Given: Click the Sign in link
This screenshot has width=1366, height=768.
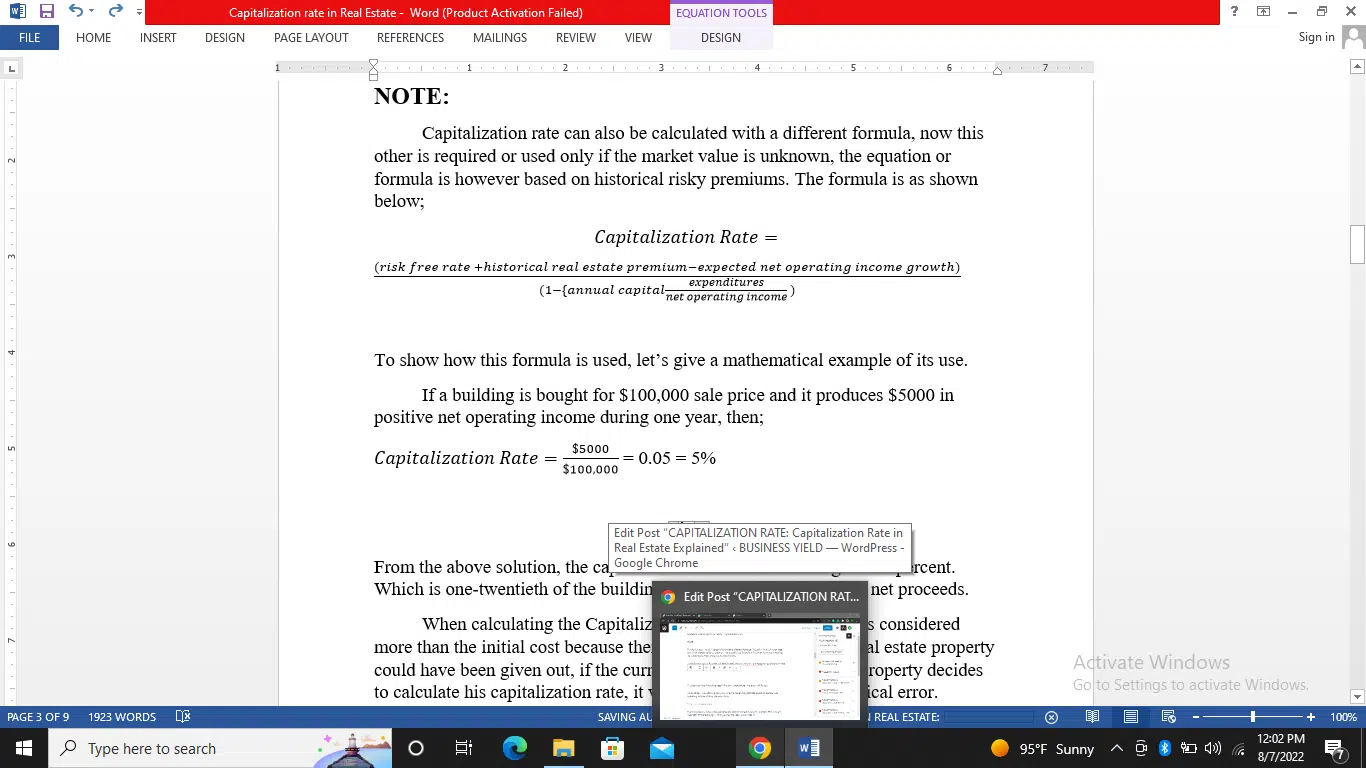Looking at the screenshot, I should coord(1316,37).
